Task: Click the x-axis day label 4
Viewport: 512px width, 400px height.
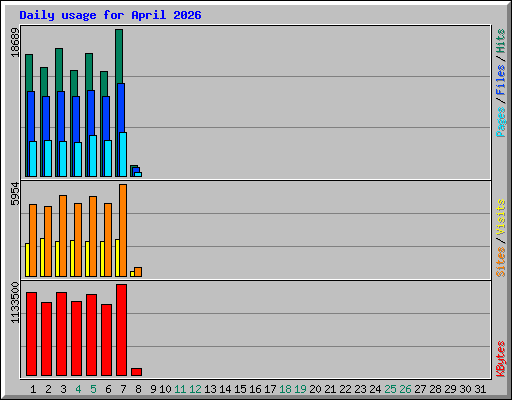Action: coord(78,389)
